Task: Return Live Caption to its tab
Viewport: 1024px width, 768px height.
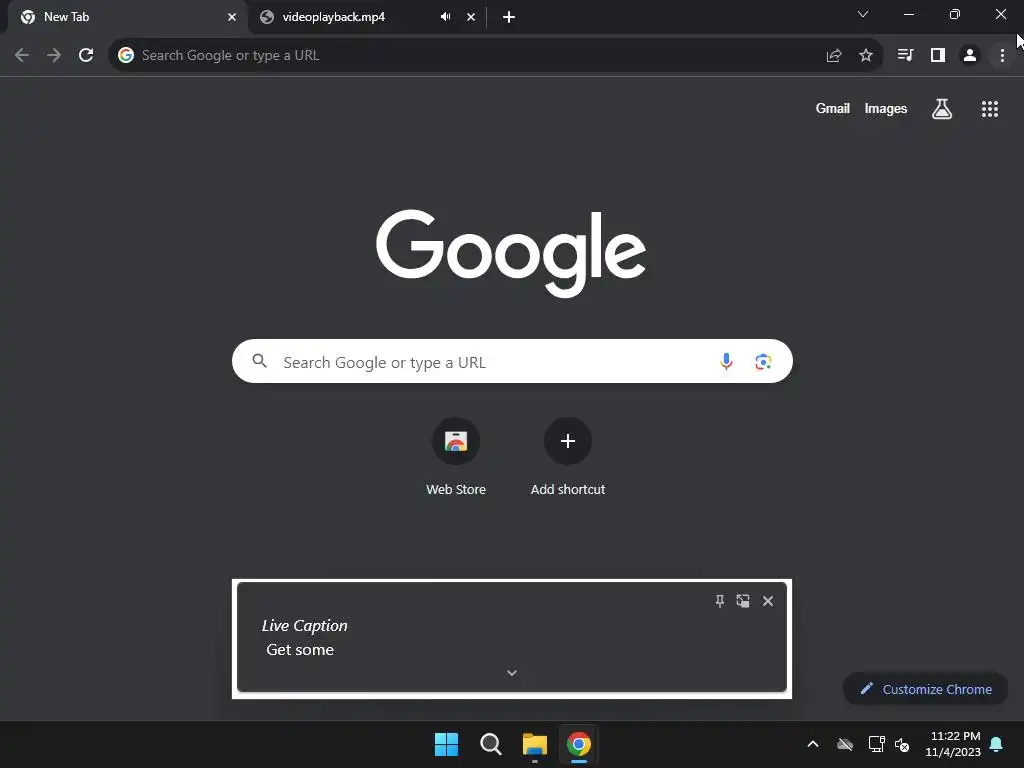Action: pos(743,601)
